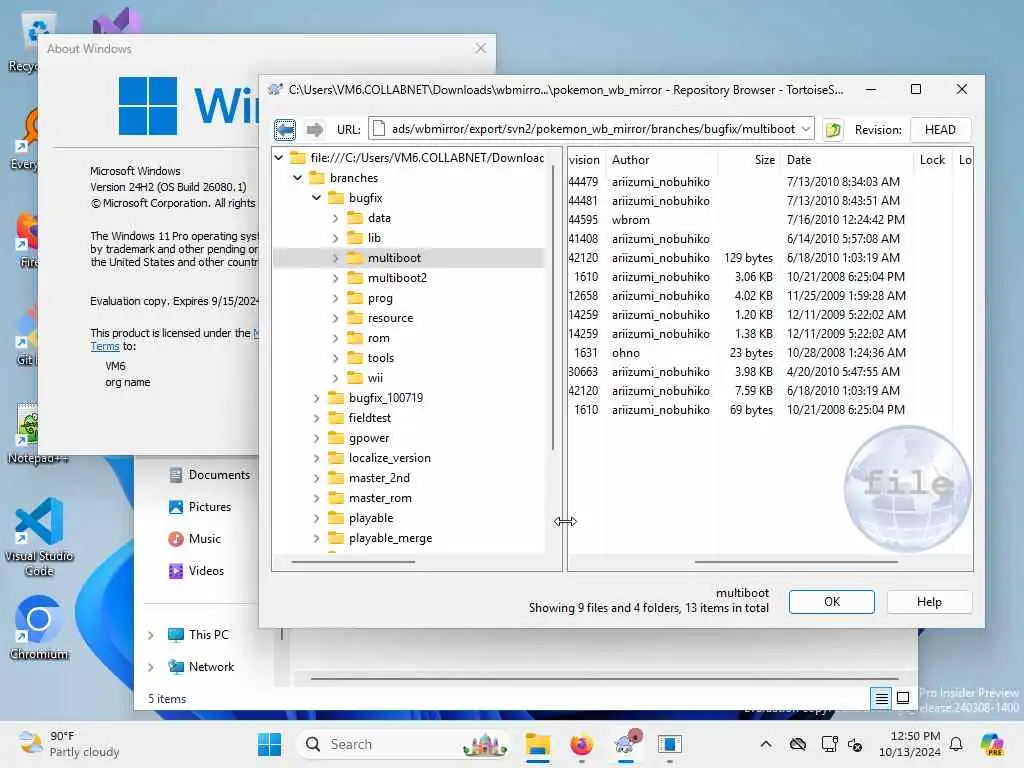
Task: Collapse the bugfix folder node
Action: click(317, 197)
